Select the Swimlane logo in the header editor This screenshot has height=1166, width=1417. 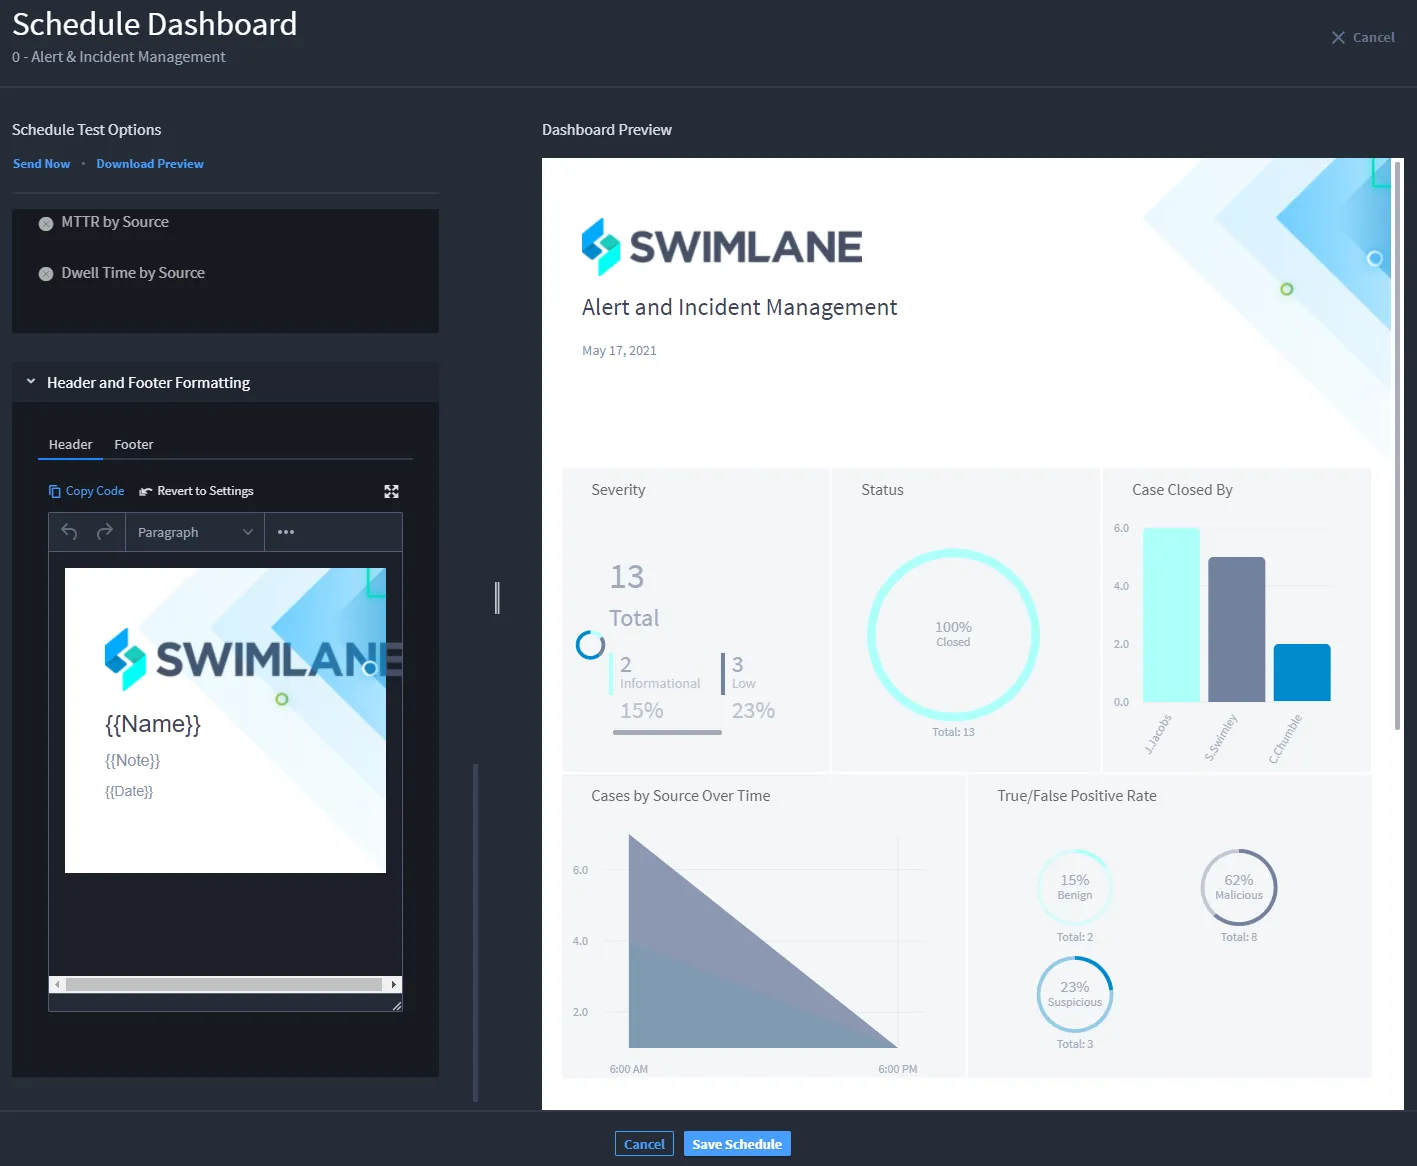(254, 659)
